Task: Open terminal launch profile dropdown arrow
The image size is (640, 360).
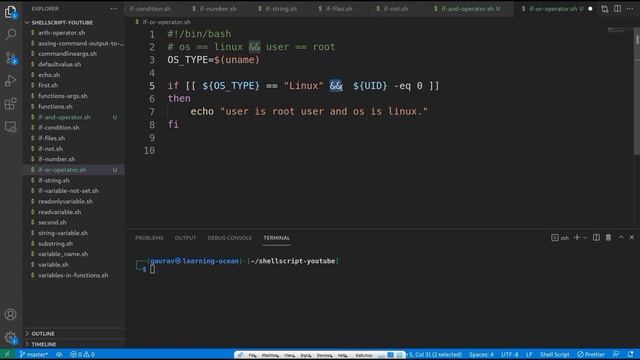Action: pyautogui.click(x=585, y=238)
